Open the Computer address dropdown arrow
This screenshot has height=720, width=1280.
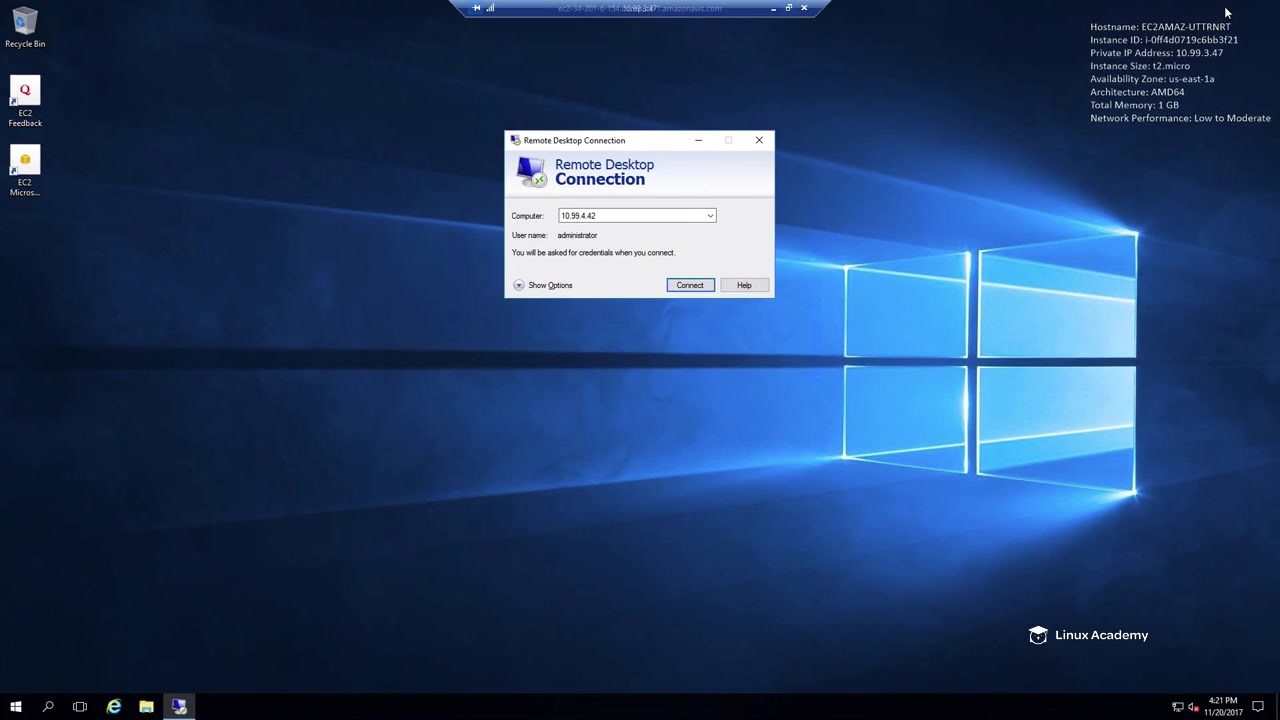pos(710,216)
